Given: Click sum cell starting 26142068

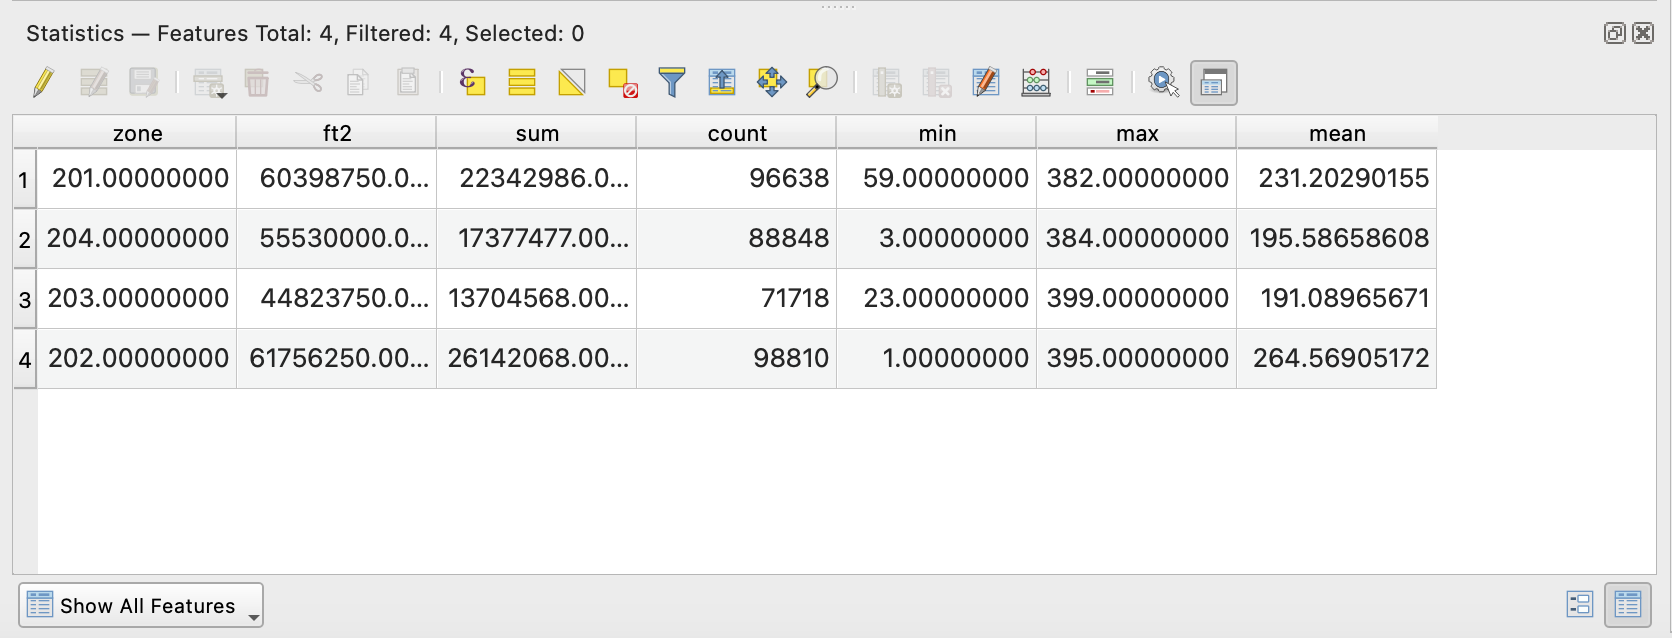Looking at the screenshot, I should click(x=537, y=359).
